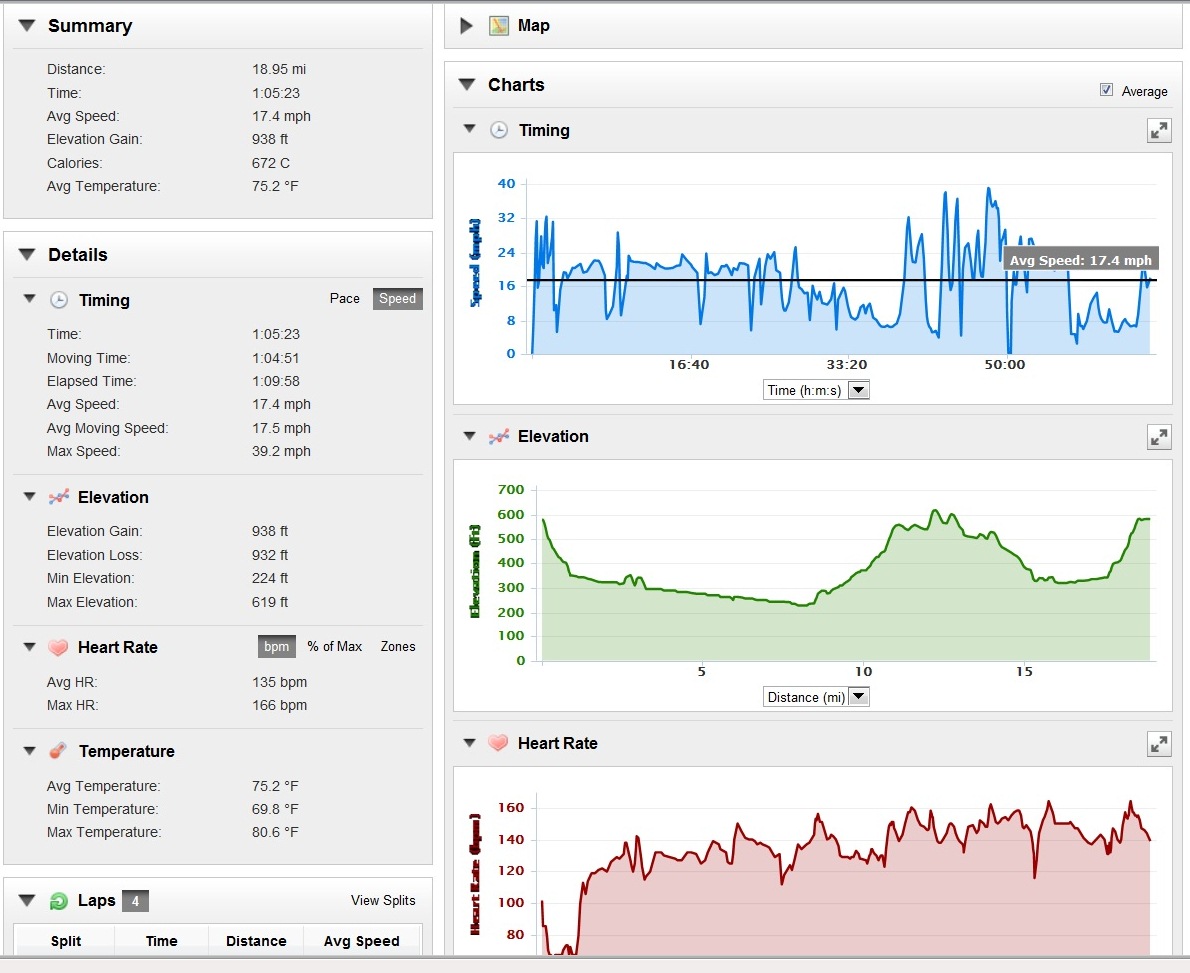Collapse the Summary panel

(x=27, y=26)
